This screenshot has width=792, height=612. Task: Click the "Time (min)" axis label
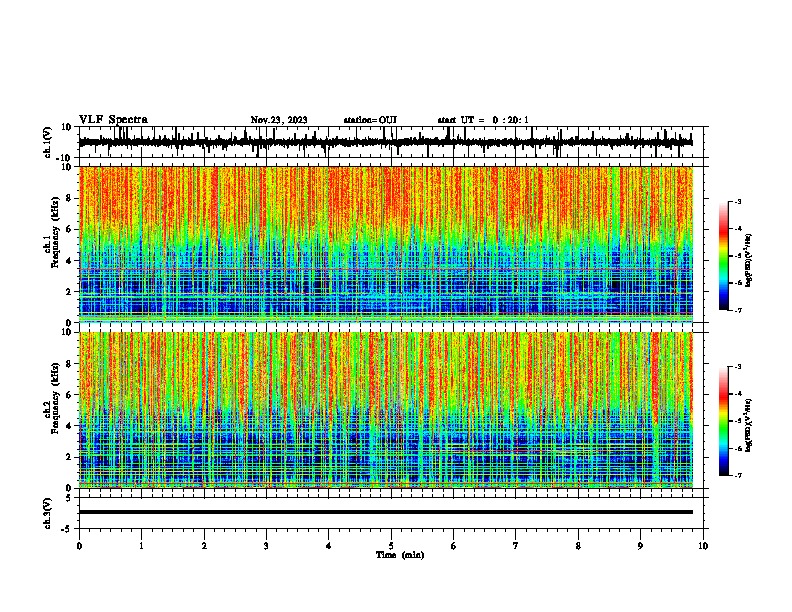(400, 555)
